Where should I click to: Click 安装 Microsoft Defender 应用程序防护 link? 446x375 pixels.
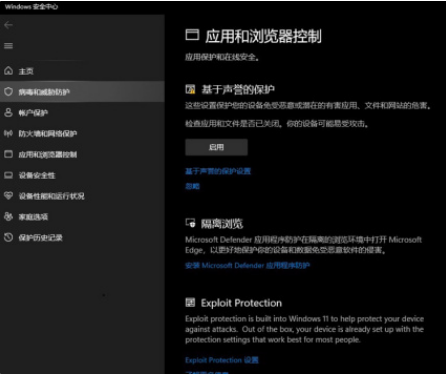coord(248,266)
